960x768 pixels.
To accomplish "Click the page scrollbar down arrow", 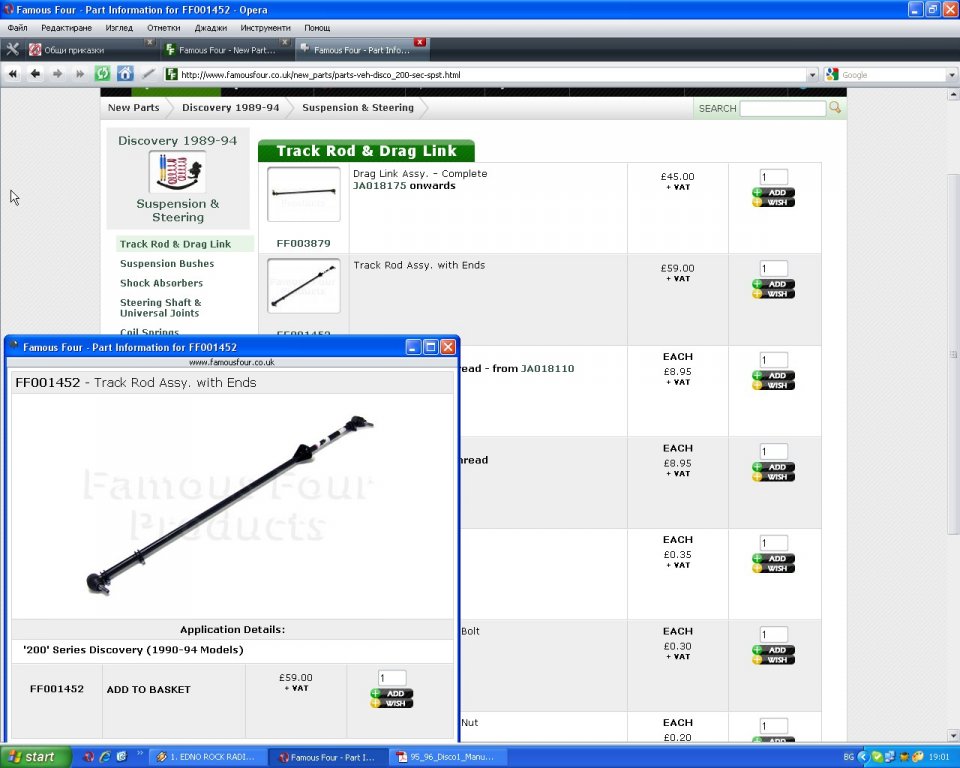I will (x=953, y=735).
